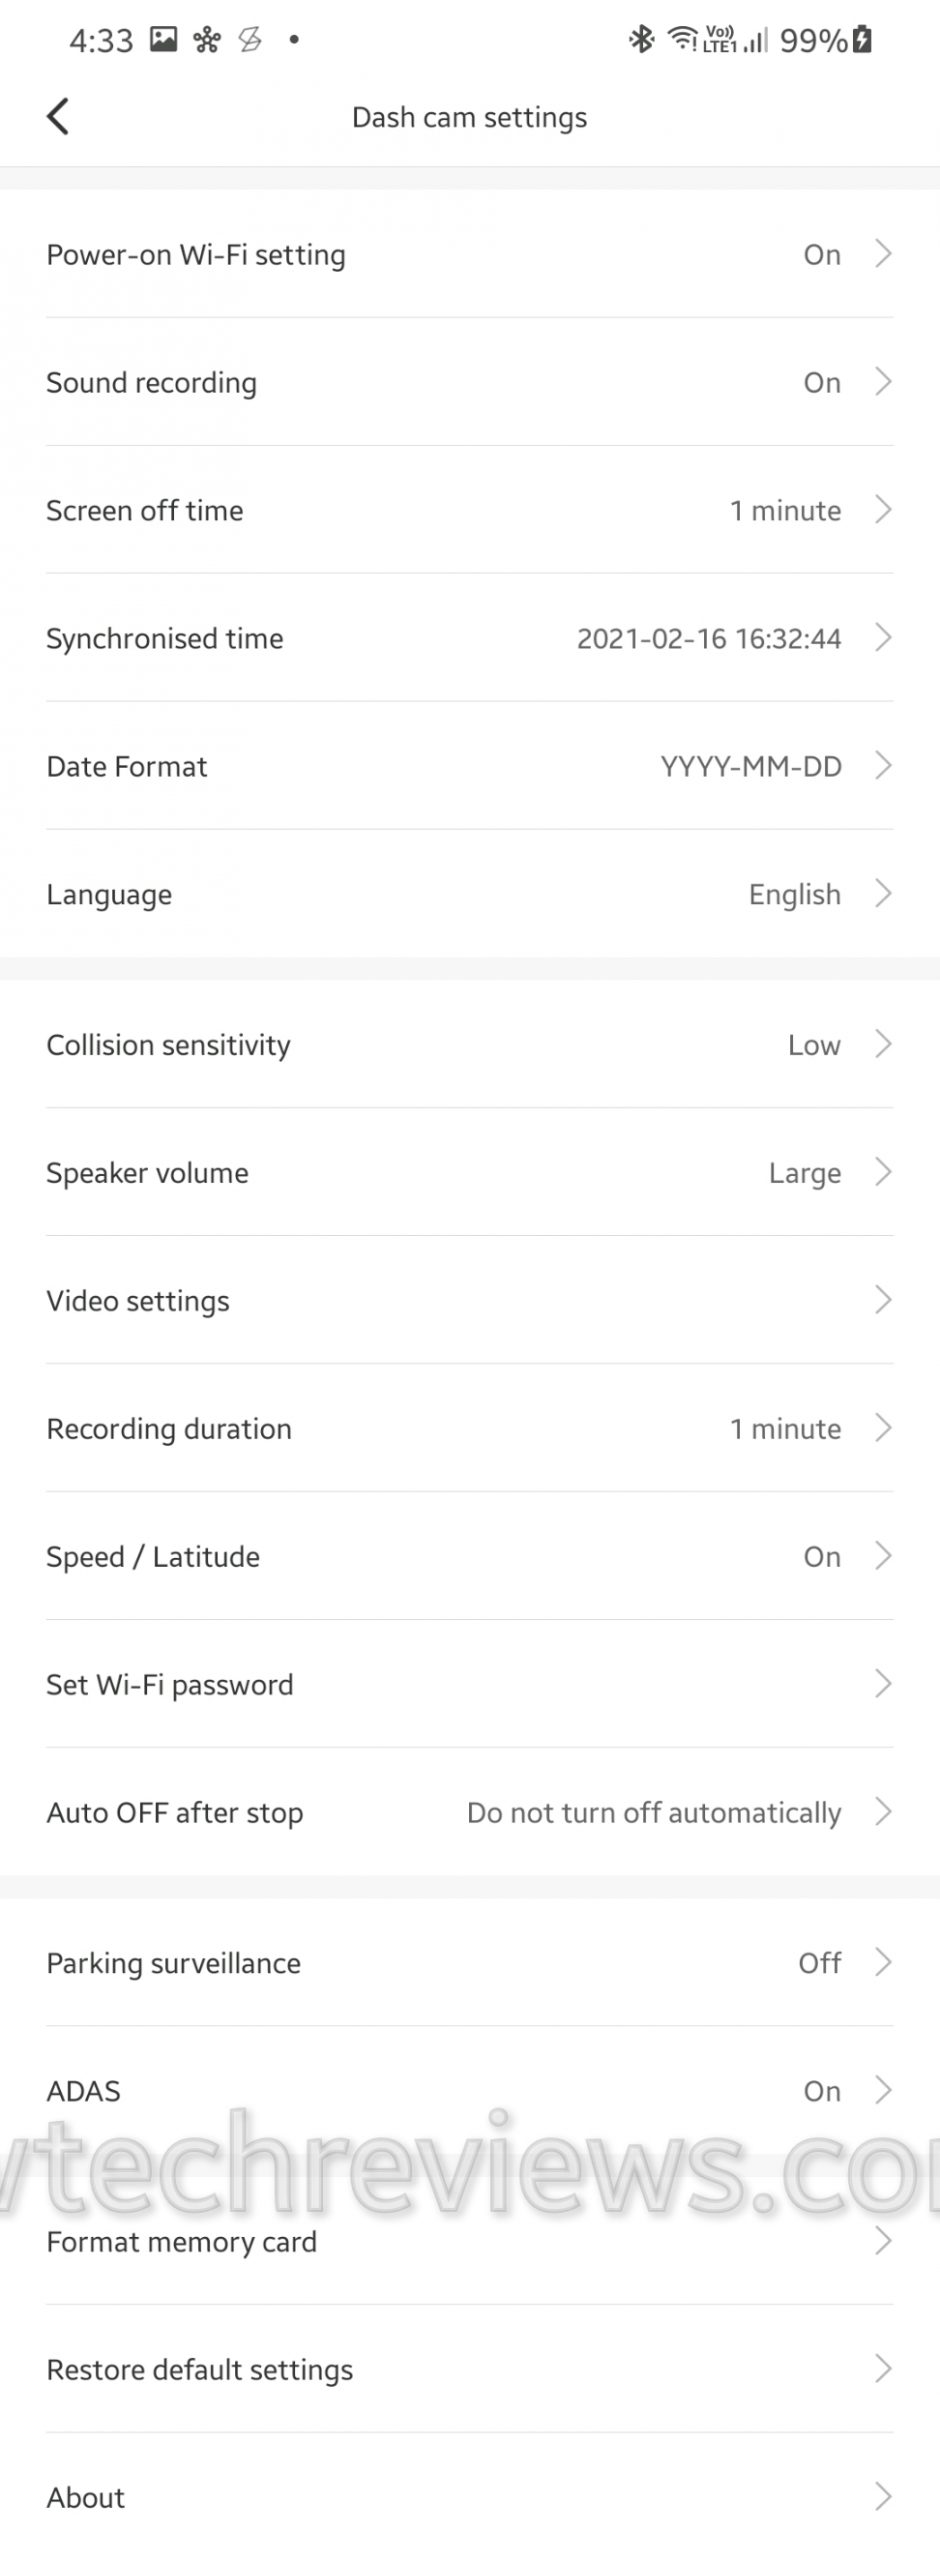Tap the chevron beside About

point(882,2497)
